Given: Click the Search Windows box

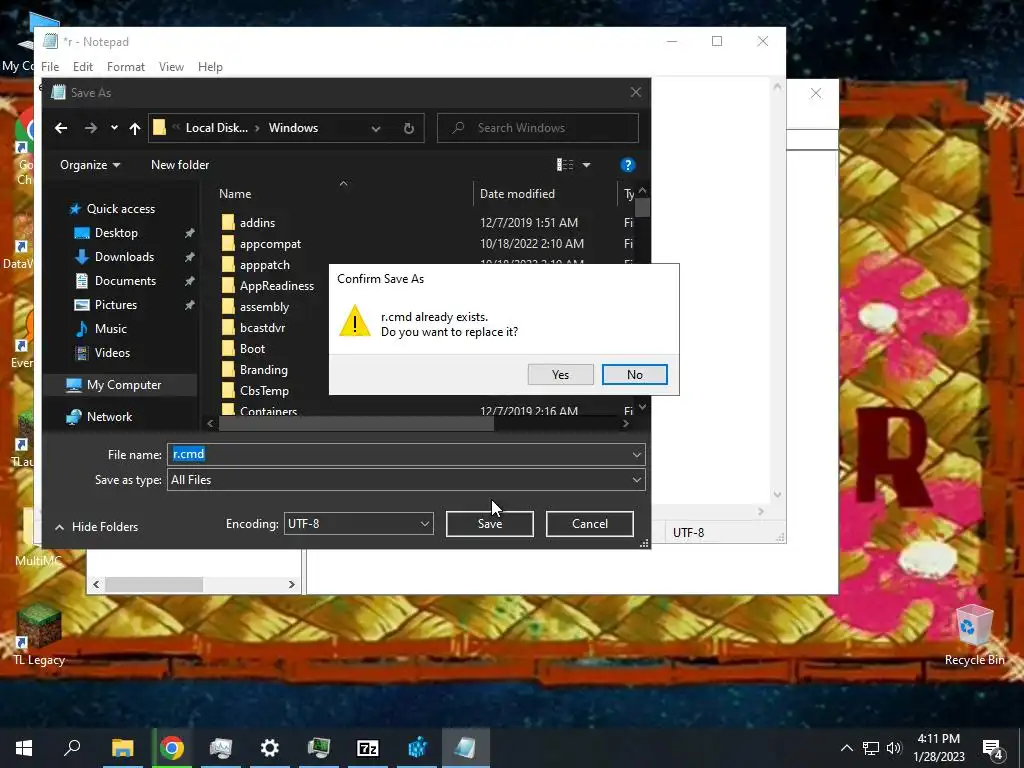Looking at the screenshot, I should tap(537, 128).
